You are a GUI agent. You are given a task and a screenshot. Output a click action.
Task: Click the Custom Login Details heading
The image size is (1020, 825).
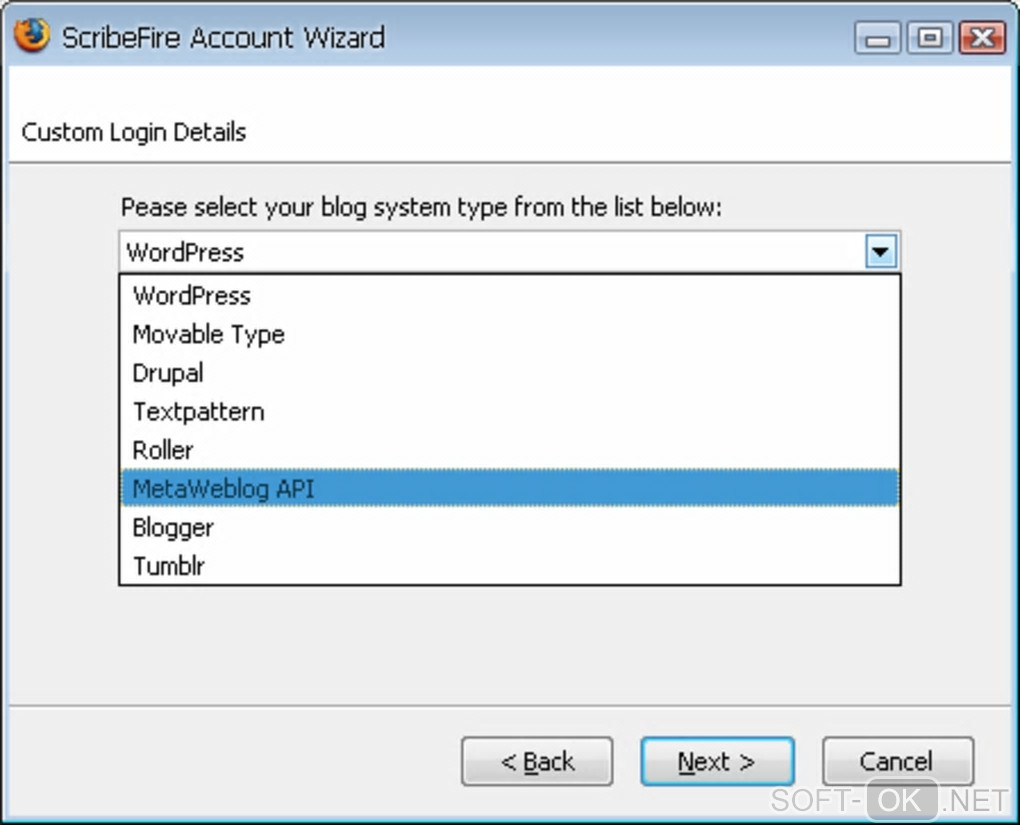point(134,132)
